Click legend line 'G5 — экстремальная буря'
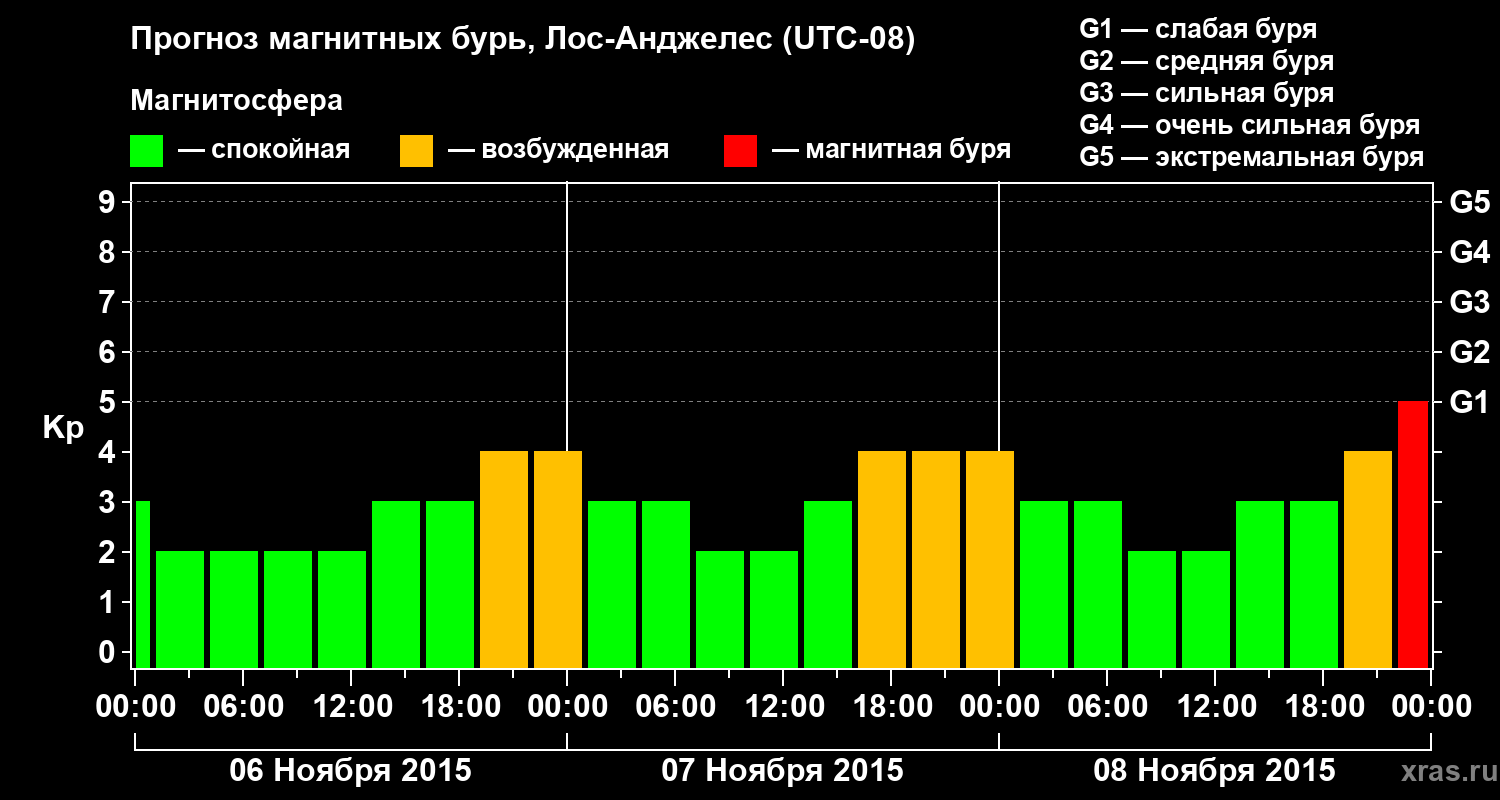Screen dimensions: 1500x800 pos(1251,157)
